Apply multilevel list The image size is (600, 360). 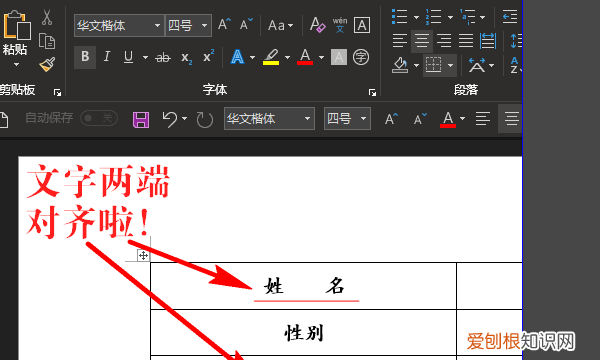pos(468,17)
